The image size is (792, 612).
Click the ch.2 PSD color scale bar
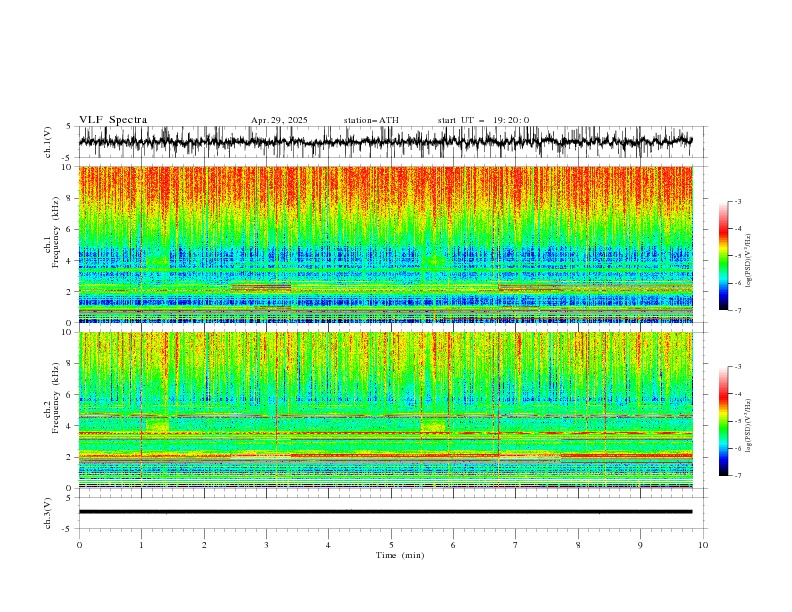pyautogui.click(x=723, y=421)
